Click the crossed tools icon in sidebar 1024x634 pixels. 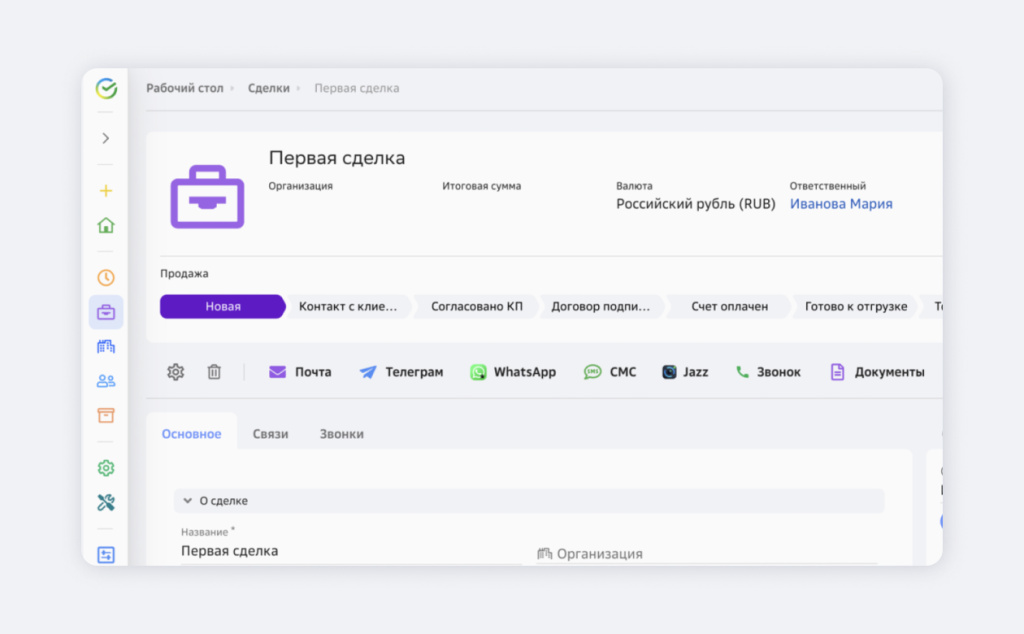tap(106, 502)
